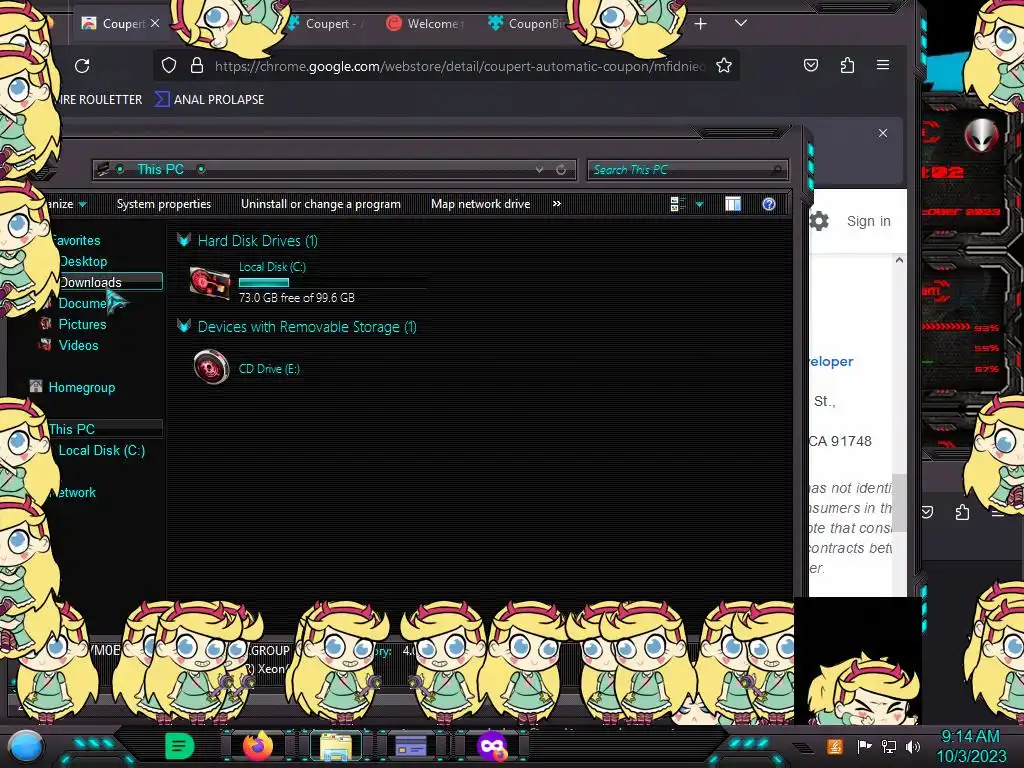Open the Firefox hamburger application menu

(x=883, y=65)
